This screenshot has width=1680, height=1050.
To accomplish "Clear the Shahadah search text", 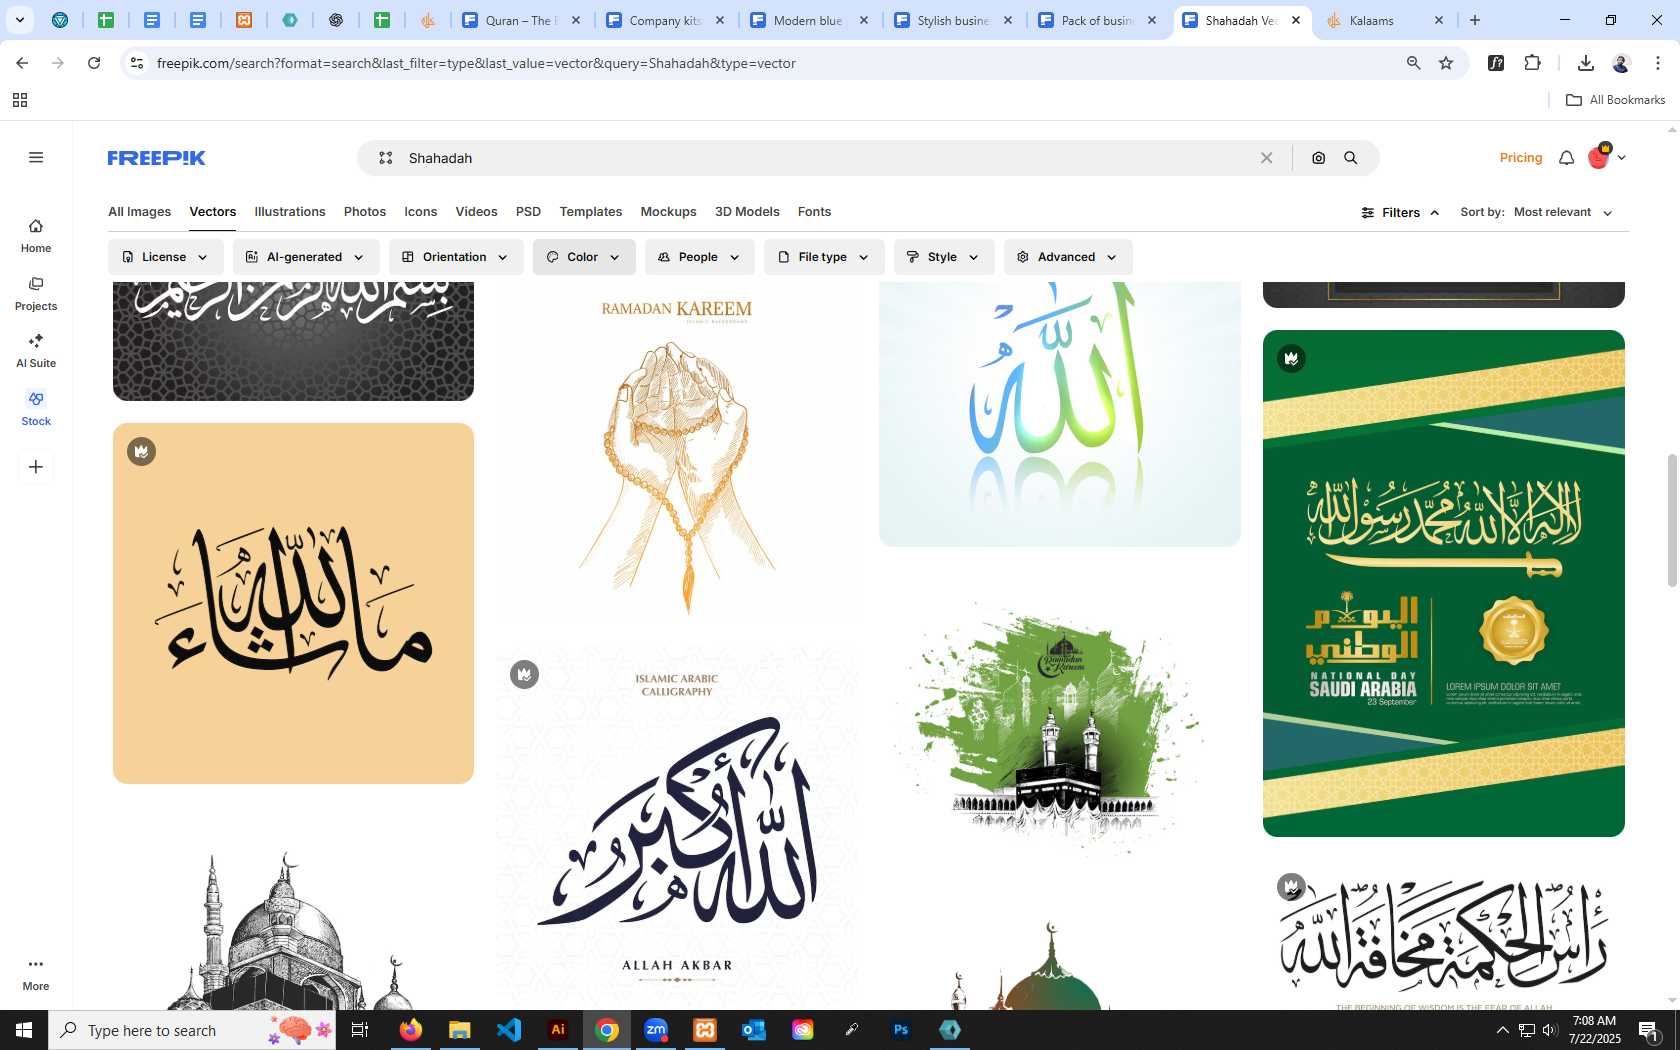I will pos(1266,158).
